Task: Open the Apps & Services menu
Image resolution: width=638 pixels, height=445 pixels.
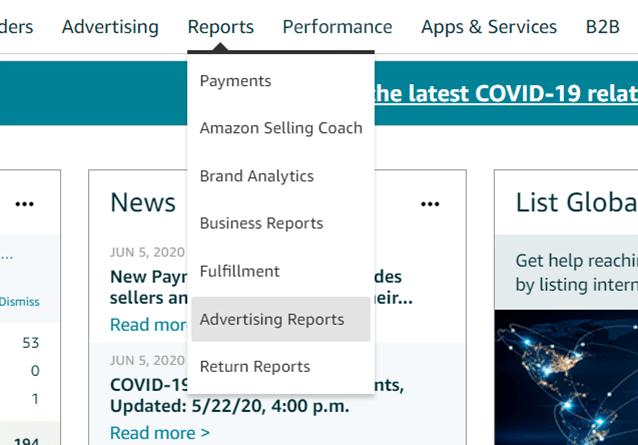Action: coord(489,27)
